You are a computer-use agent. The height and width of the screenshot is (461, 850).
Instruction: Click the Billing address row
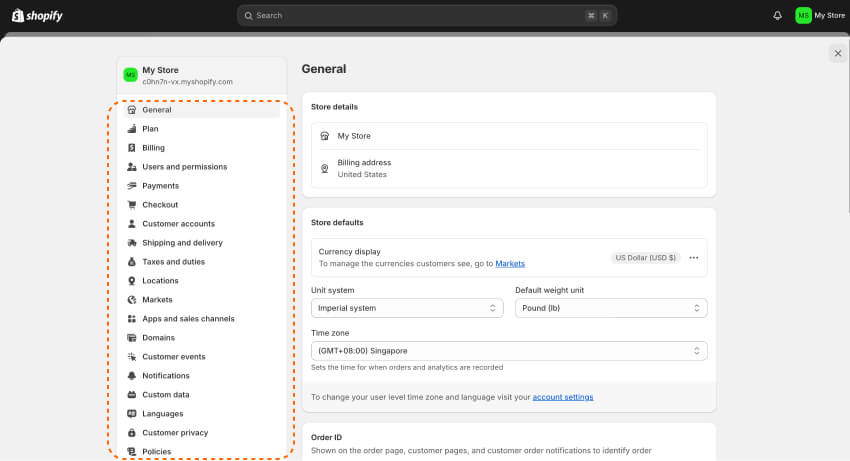[x=509, y=169]
